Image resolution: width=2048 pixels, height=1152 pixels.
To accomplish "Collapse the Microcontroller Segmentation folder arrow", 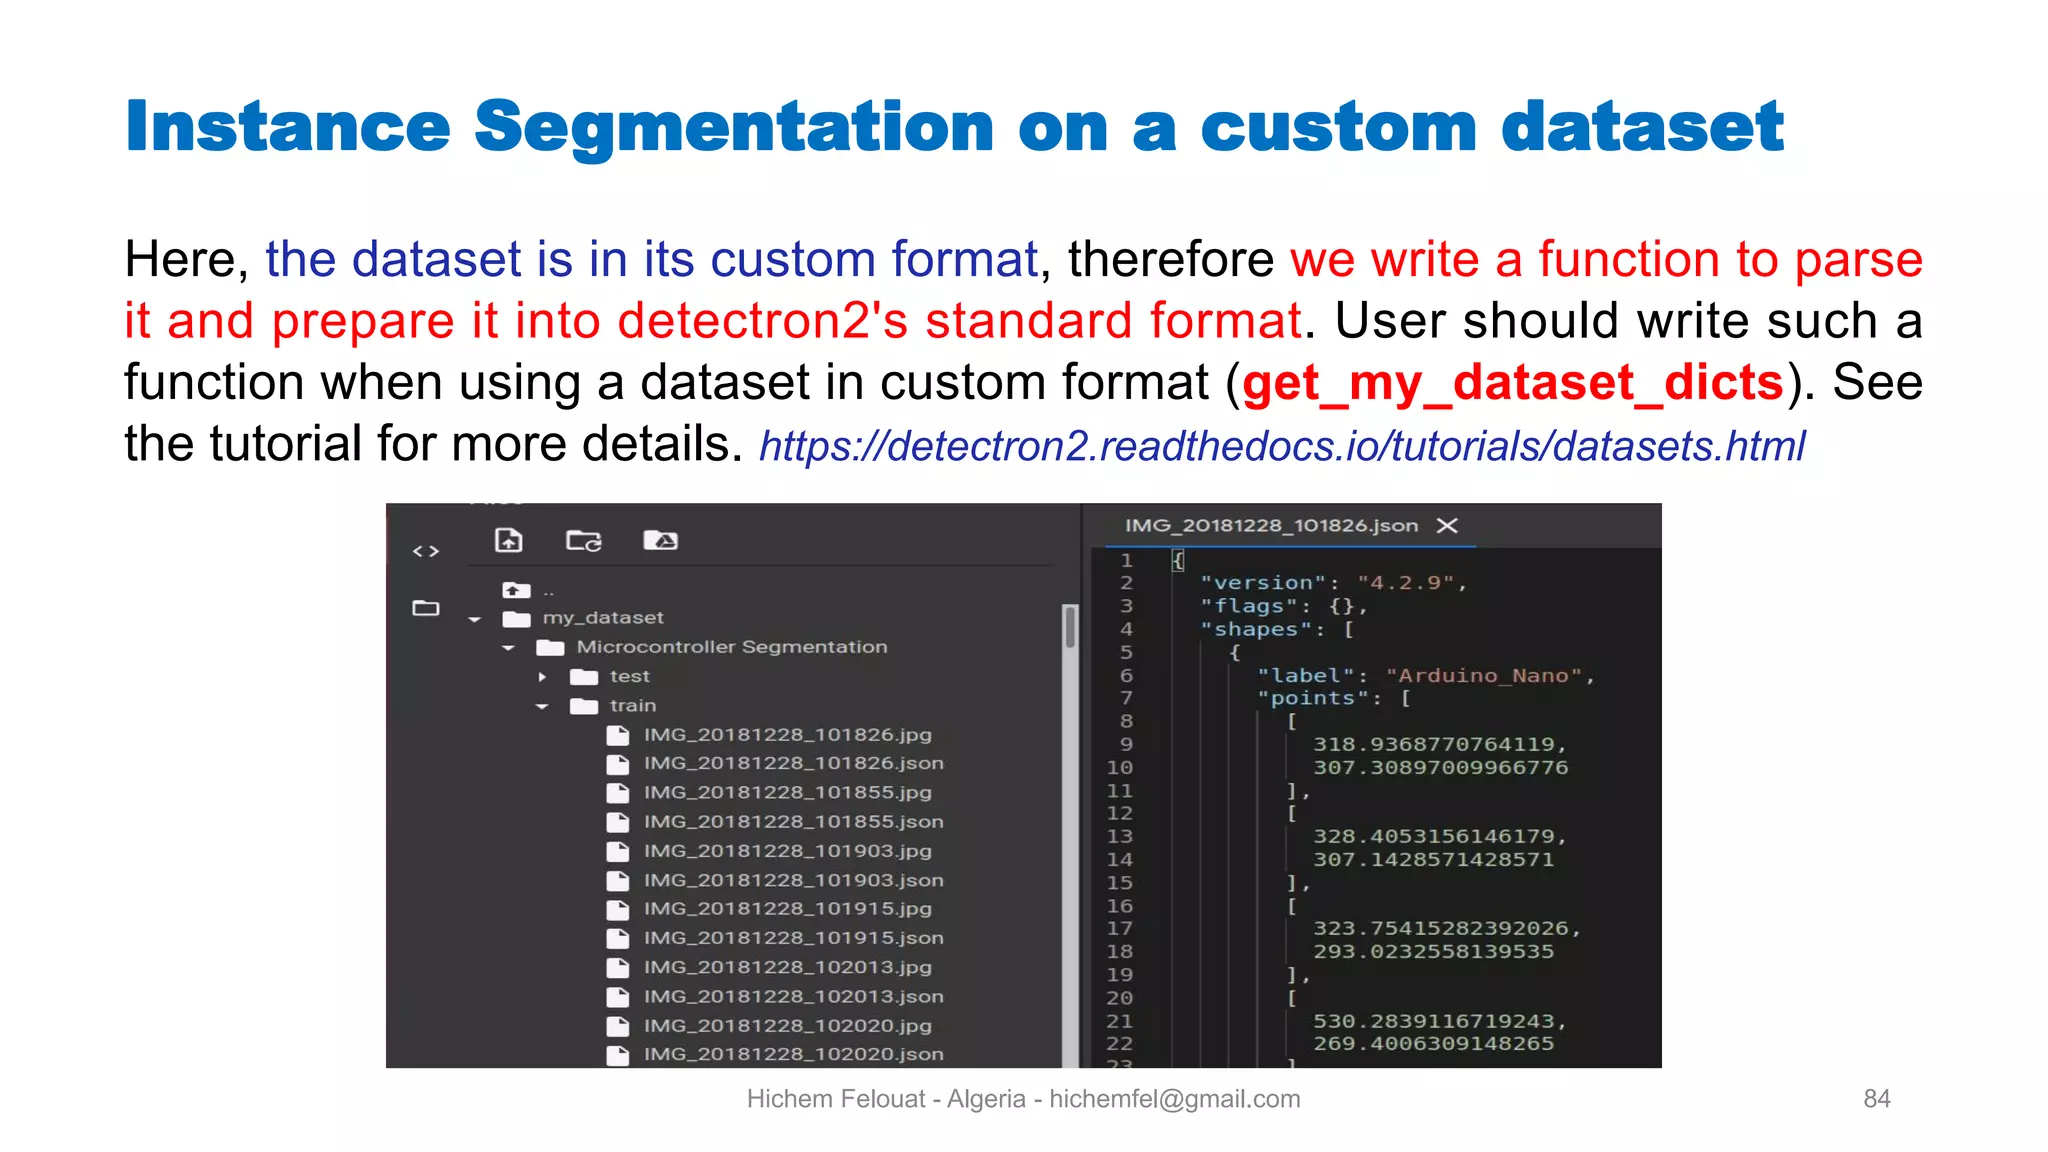I will [x=508, y=649].
